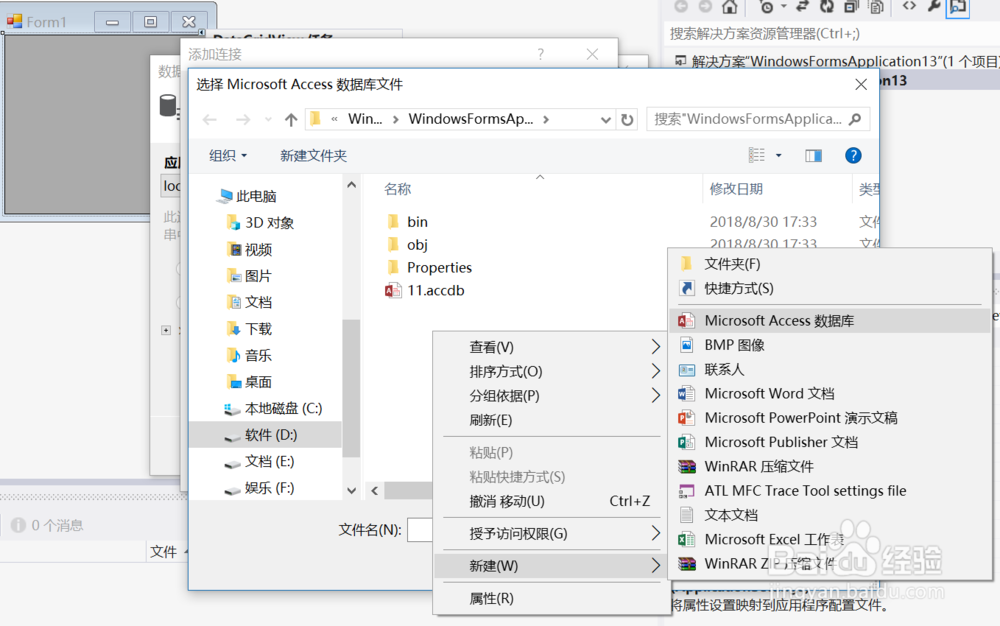Create a new WinRAR 压缩文件

point(830,467)
